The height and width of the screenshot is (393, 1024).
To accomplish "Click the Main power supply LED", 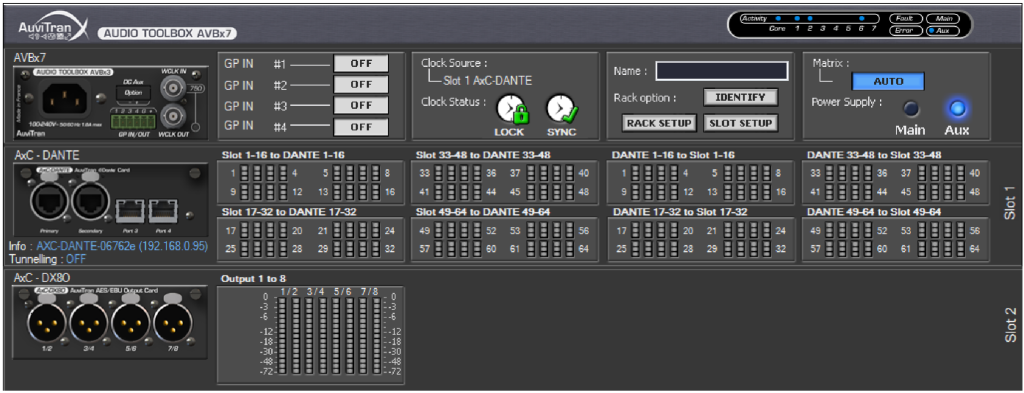I will click(x=910, y=108).
